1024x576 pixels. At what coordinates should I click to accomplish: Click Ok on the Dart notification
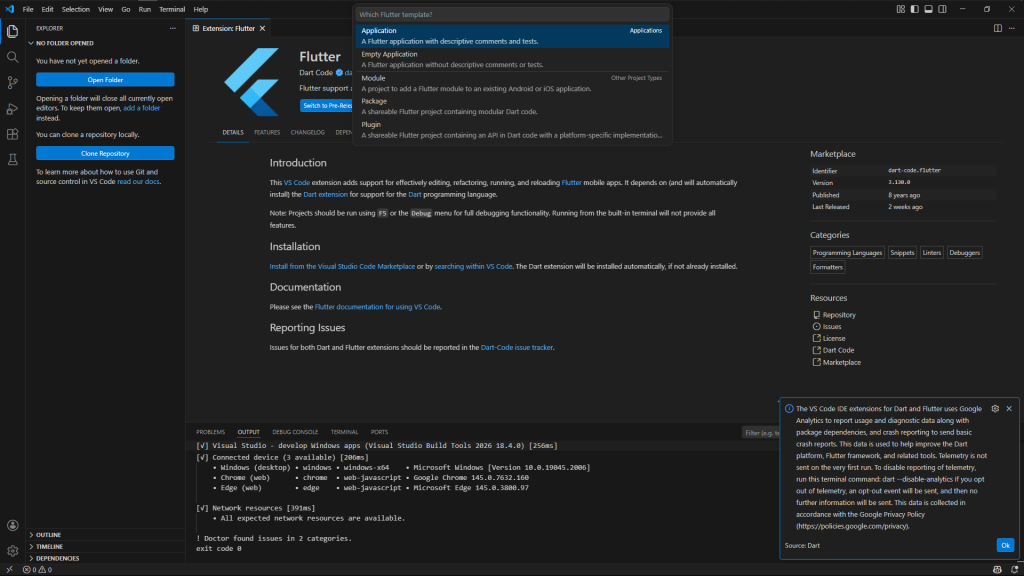[1005, 545]
